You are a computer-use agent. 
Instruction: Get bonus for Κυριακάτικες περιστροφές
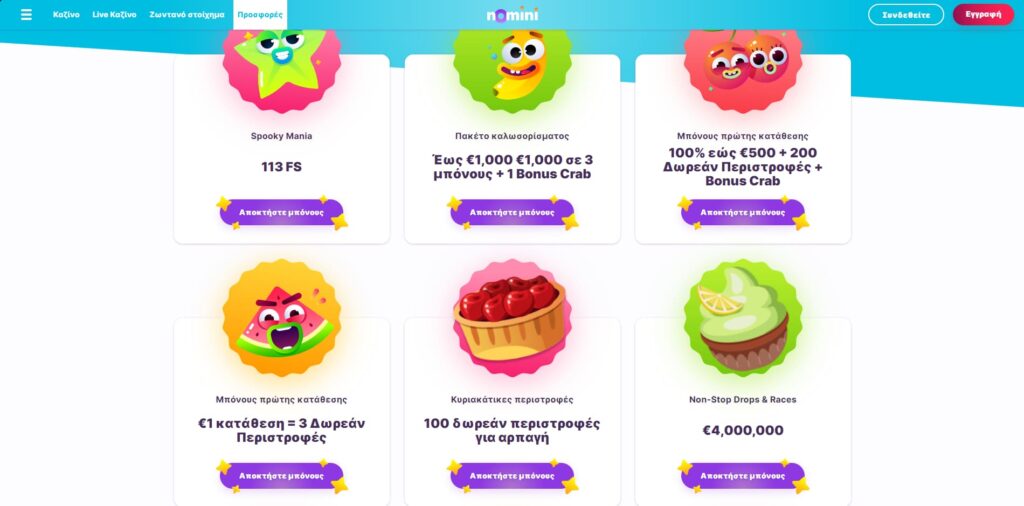click(x=513, y=476)
